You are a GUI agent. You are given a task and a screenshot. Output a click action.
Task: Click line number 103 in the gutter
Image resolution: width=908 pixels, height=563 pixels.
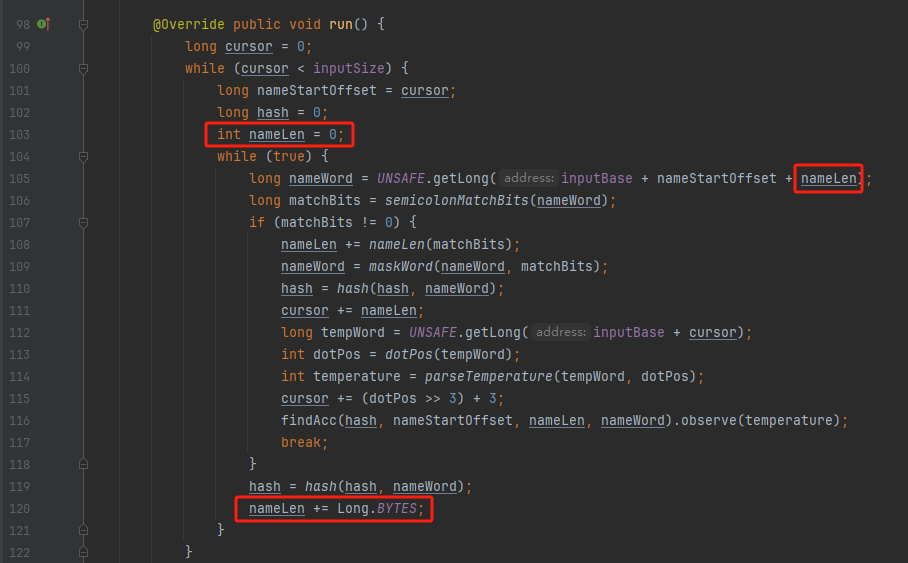click(19, 134)
